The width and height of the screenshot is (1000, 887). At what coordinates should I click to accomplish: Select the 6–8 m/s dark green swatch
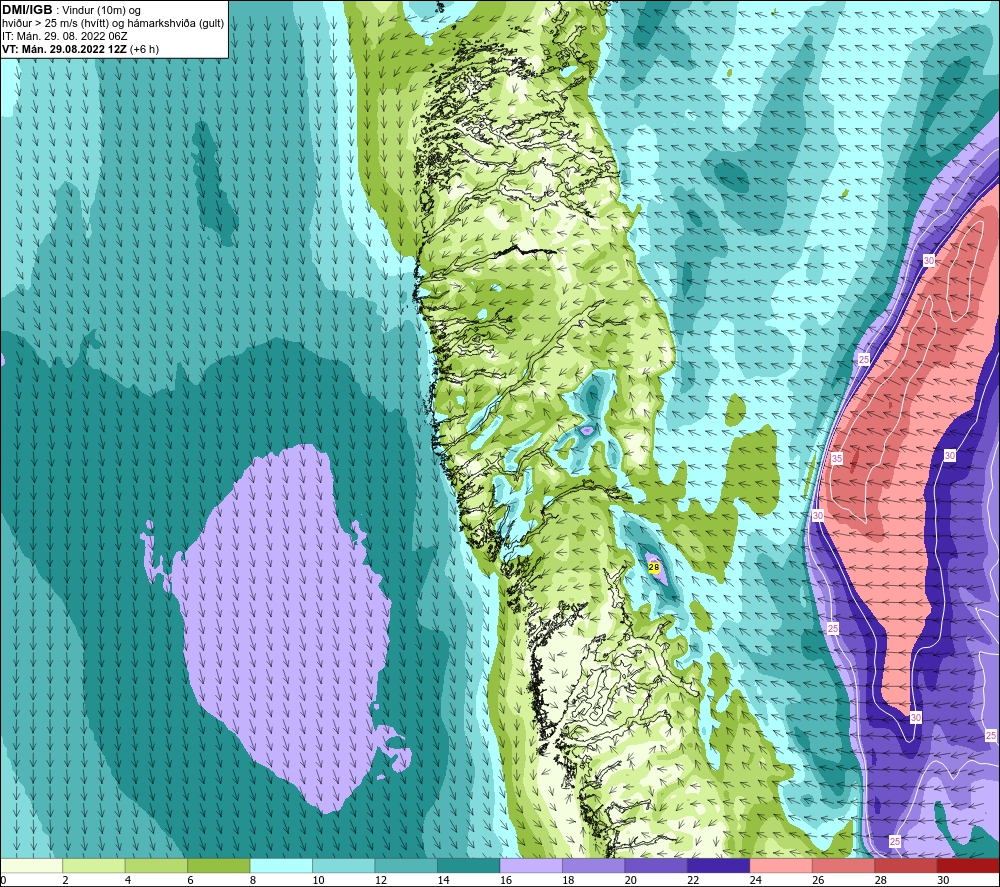click(x=219, y=865)
